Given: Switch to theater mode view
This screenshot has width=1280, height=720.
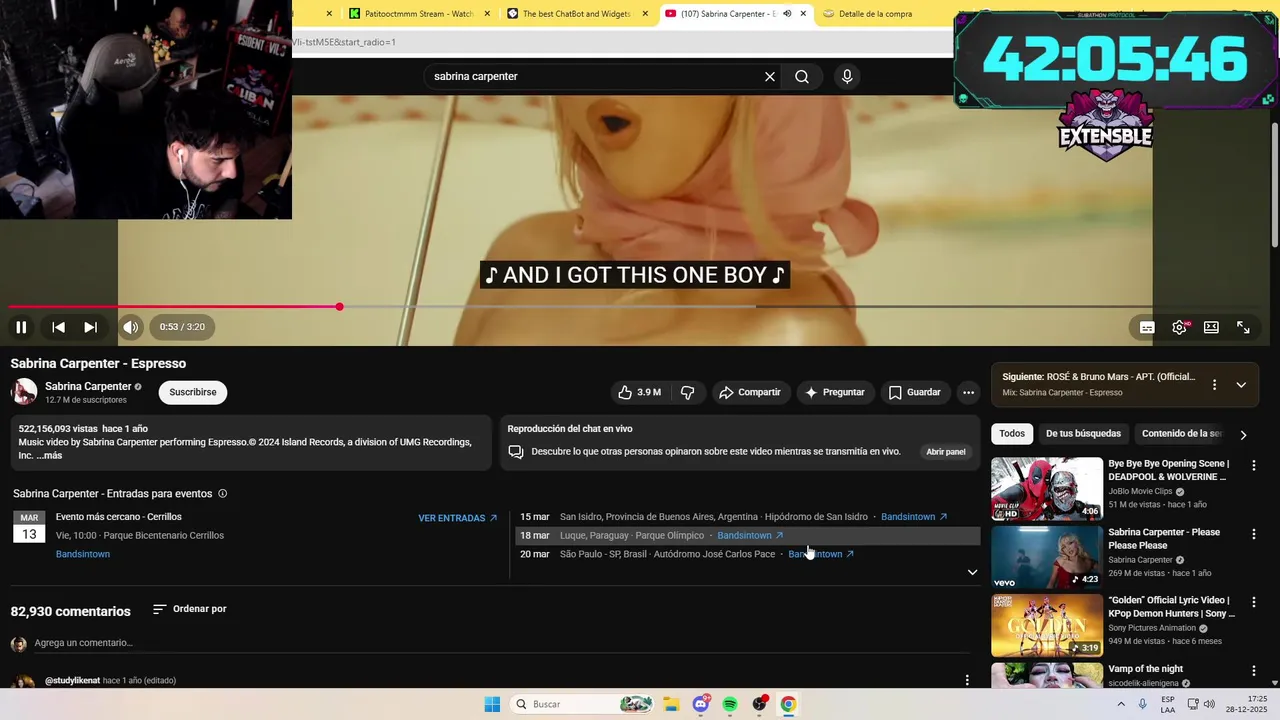Looking at the screenshot, I should click(1211, 327).
